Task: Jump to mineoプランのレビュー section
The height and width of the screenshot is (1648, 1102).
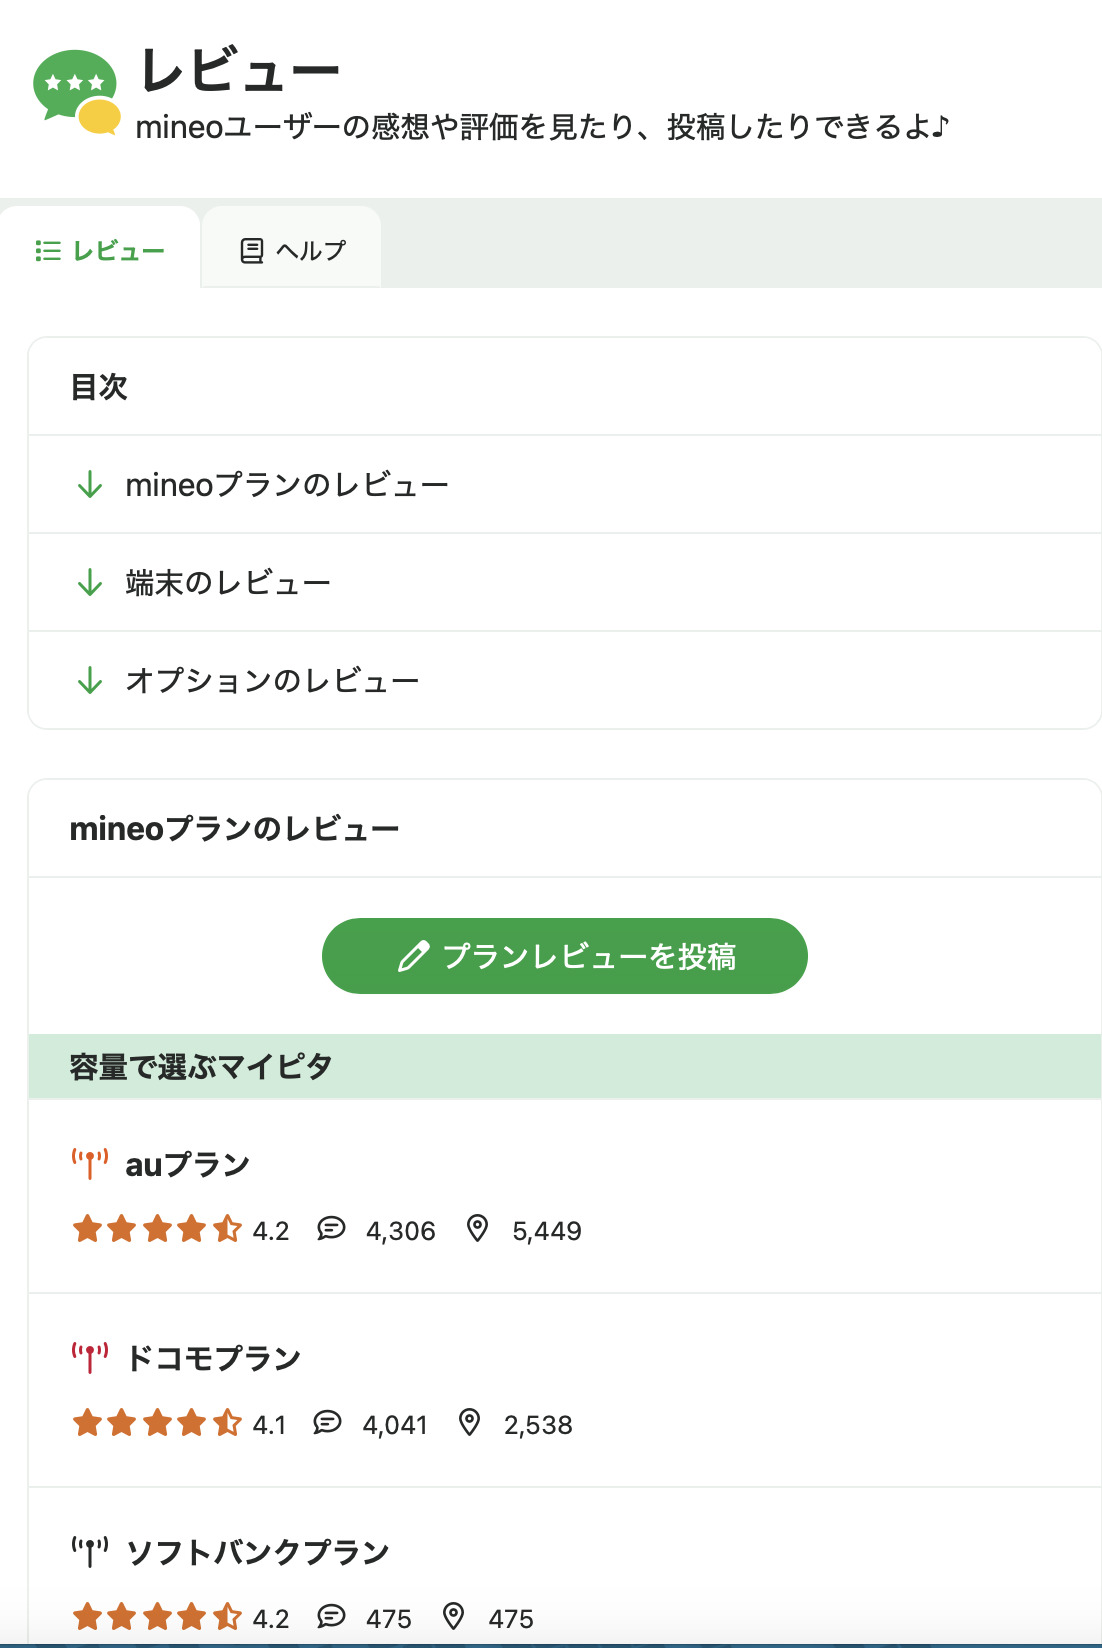Action: coord(286,485)
